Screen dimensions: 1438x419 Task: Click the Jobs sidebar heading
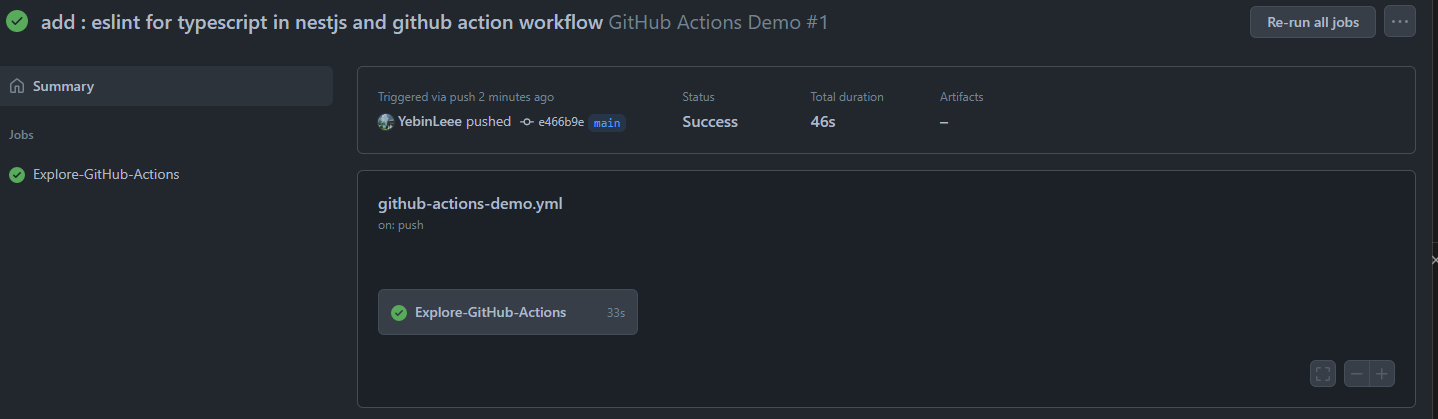[22, 134]
